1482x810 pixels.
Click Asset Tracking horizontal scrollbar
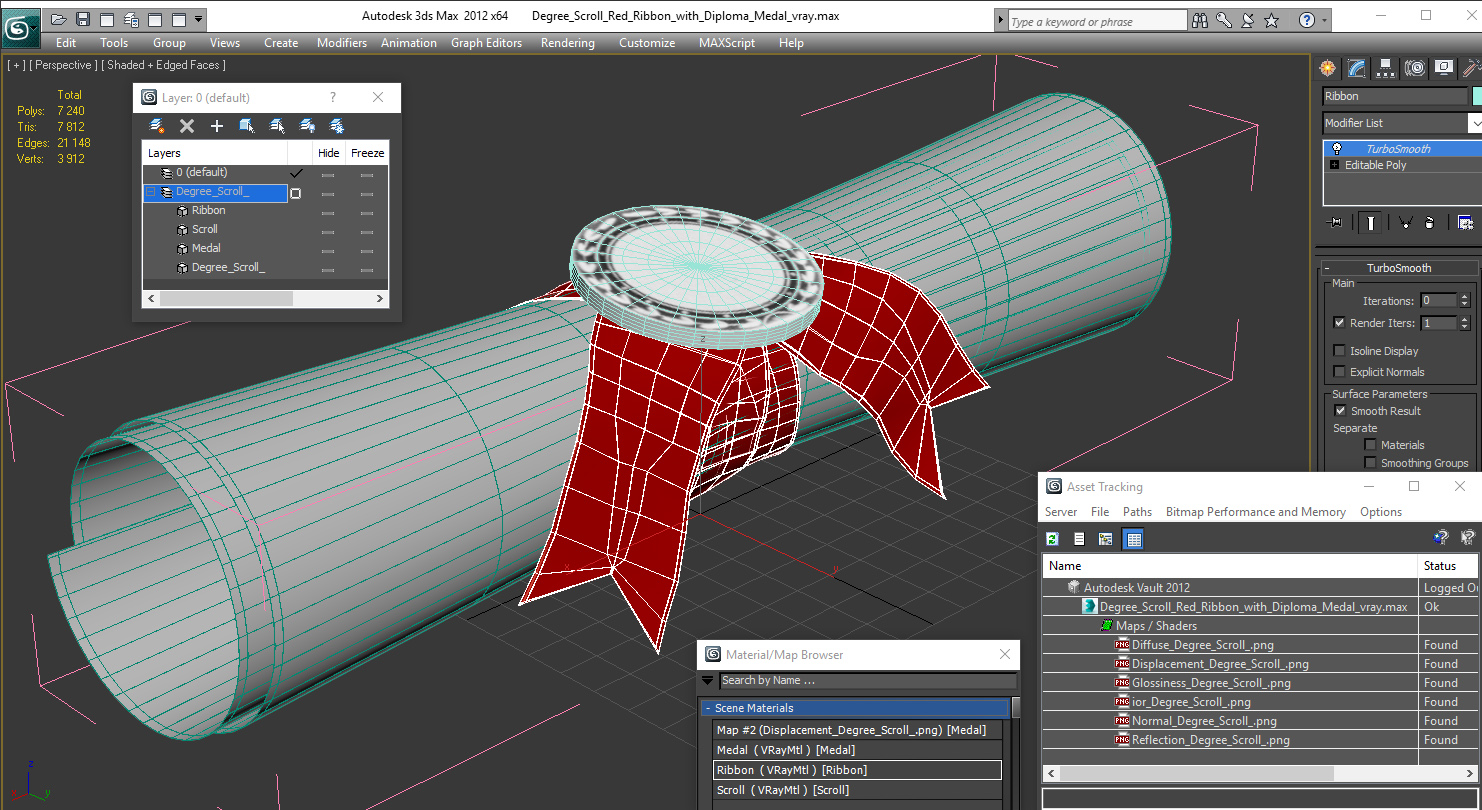point(1196,774)
